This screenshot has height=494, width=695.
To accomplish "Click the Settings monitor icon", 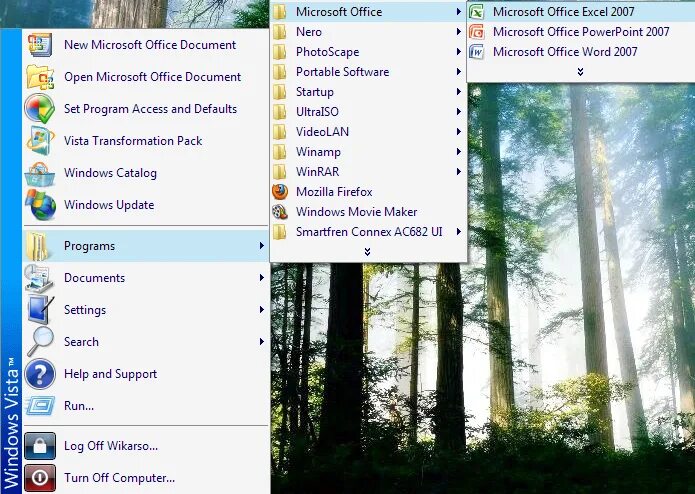I will [x=39, y=310].
